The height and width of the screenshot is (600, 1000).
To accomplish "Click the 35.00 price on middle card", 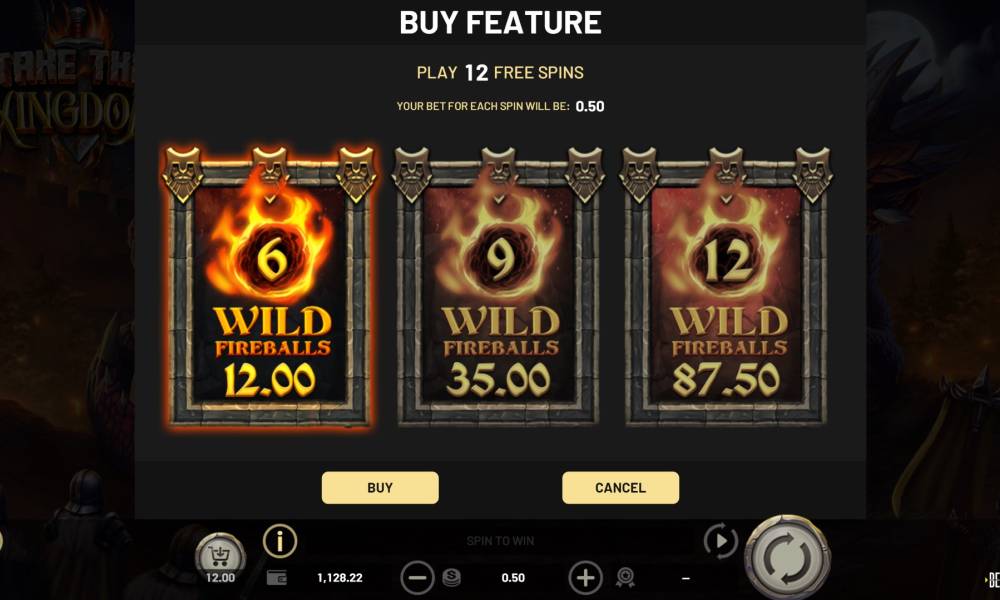I will (498, 379).
